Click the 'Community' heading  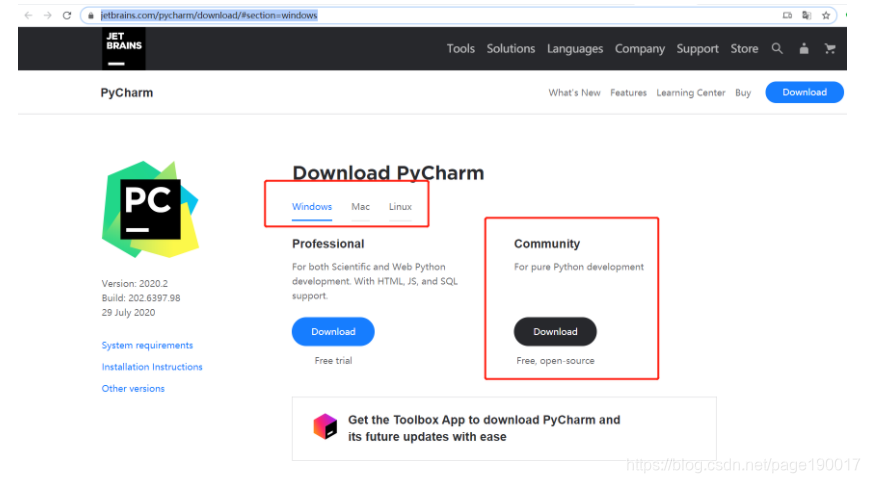547,244
